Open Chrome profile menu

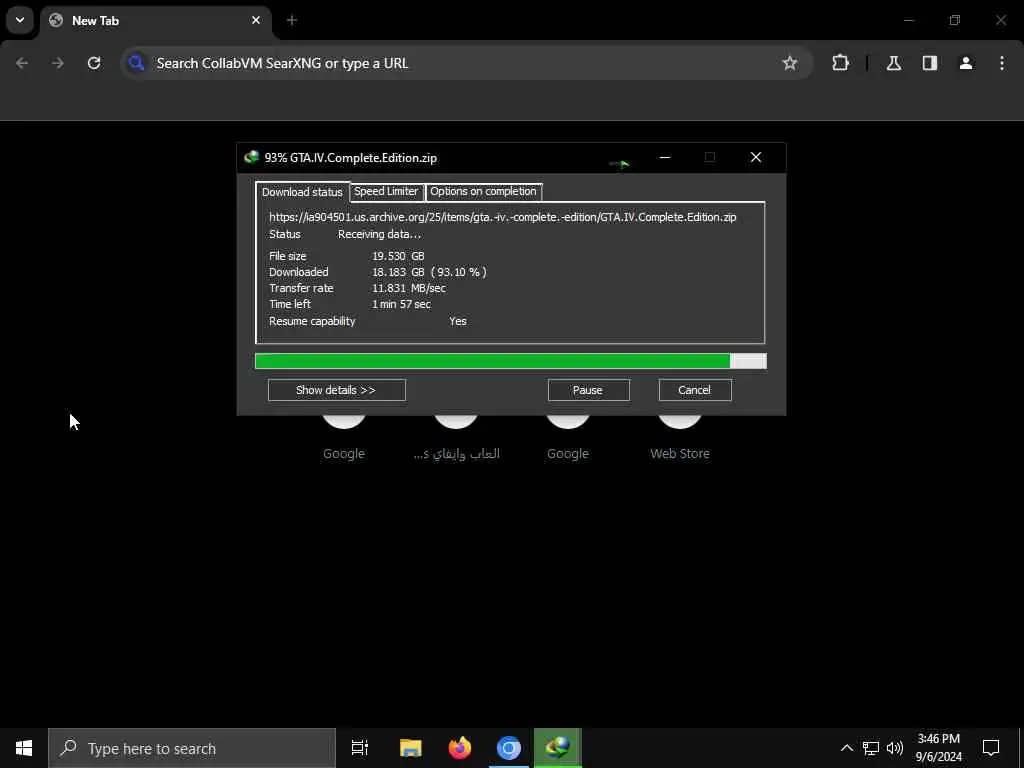pos(966,63)
